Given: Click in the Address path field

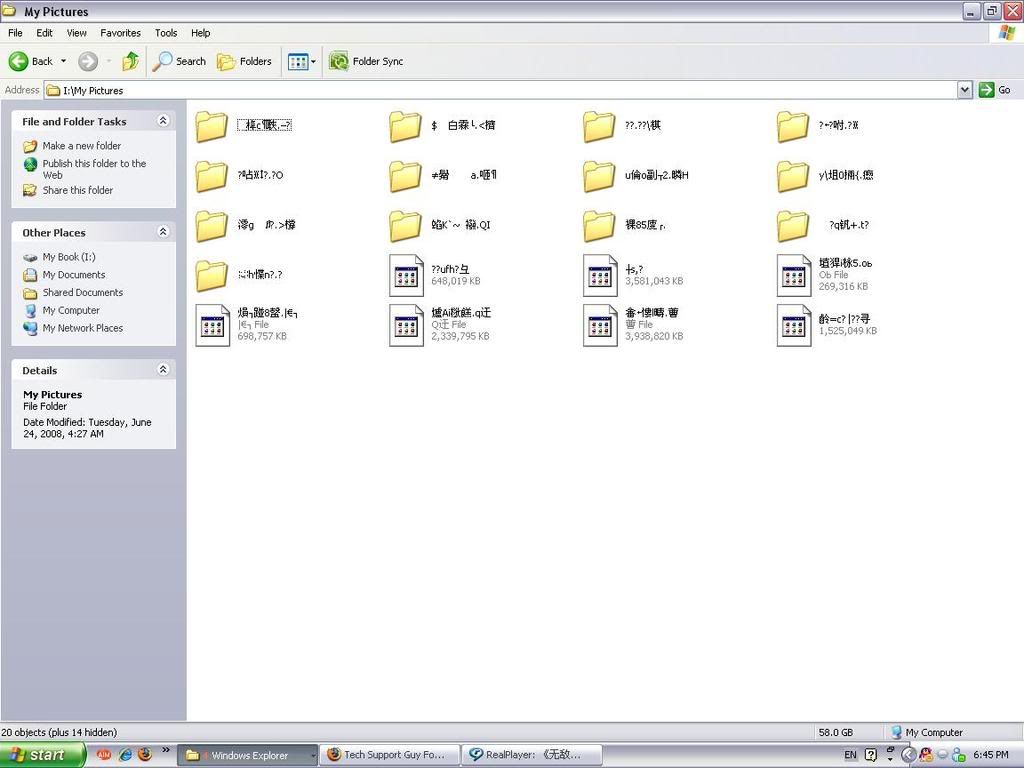Looking at the screenshot, I should click(x=500, y=90).
